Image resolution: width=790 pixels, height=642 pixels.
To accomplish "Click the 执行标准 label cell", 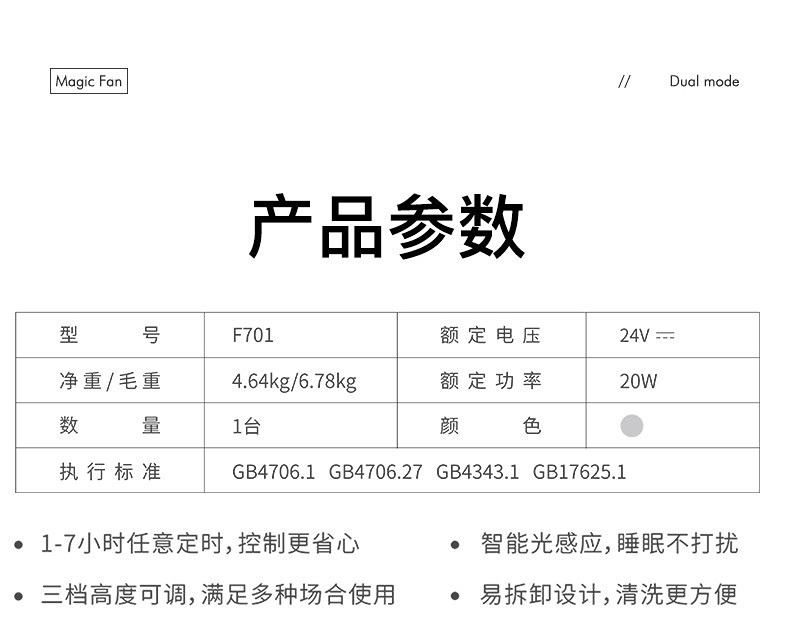I will 110,471.
